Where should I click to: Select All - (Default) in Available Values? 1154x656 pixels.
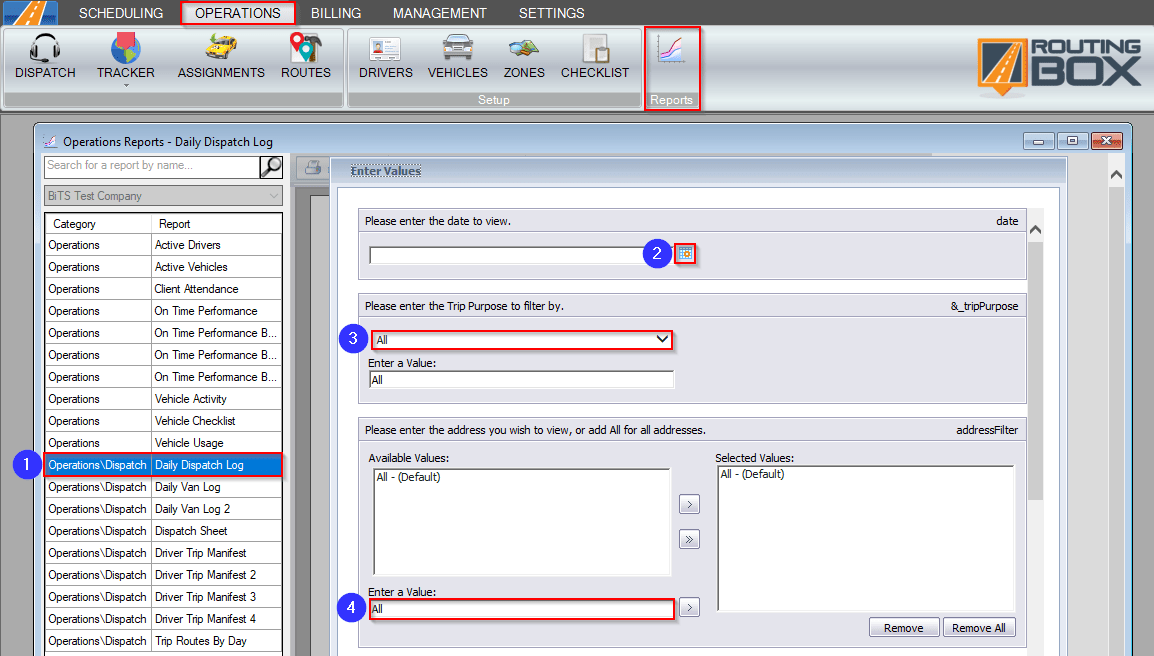(408, 477)
